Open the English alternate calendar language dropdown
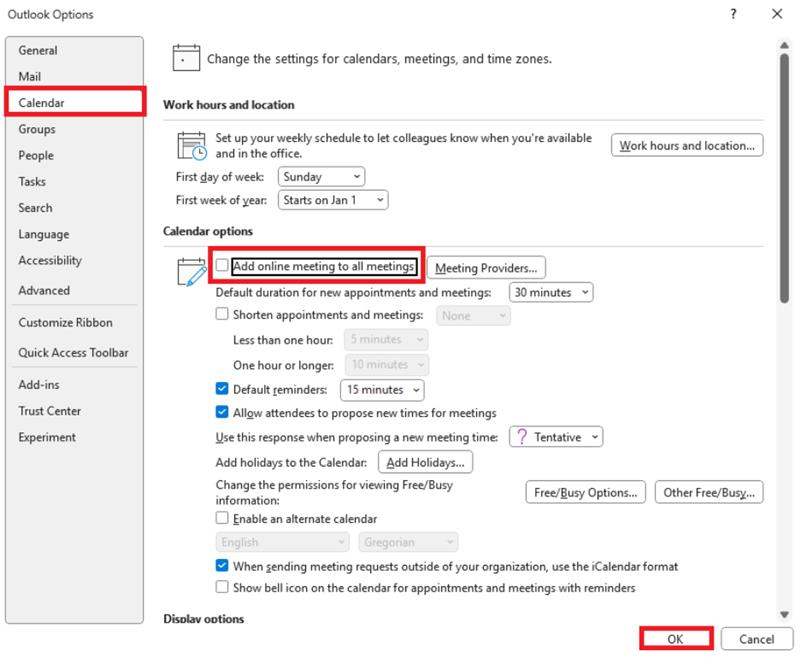This screenshot has height=657, width=800. (x=283, y=542)
